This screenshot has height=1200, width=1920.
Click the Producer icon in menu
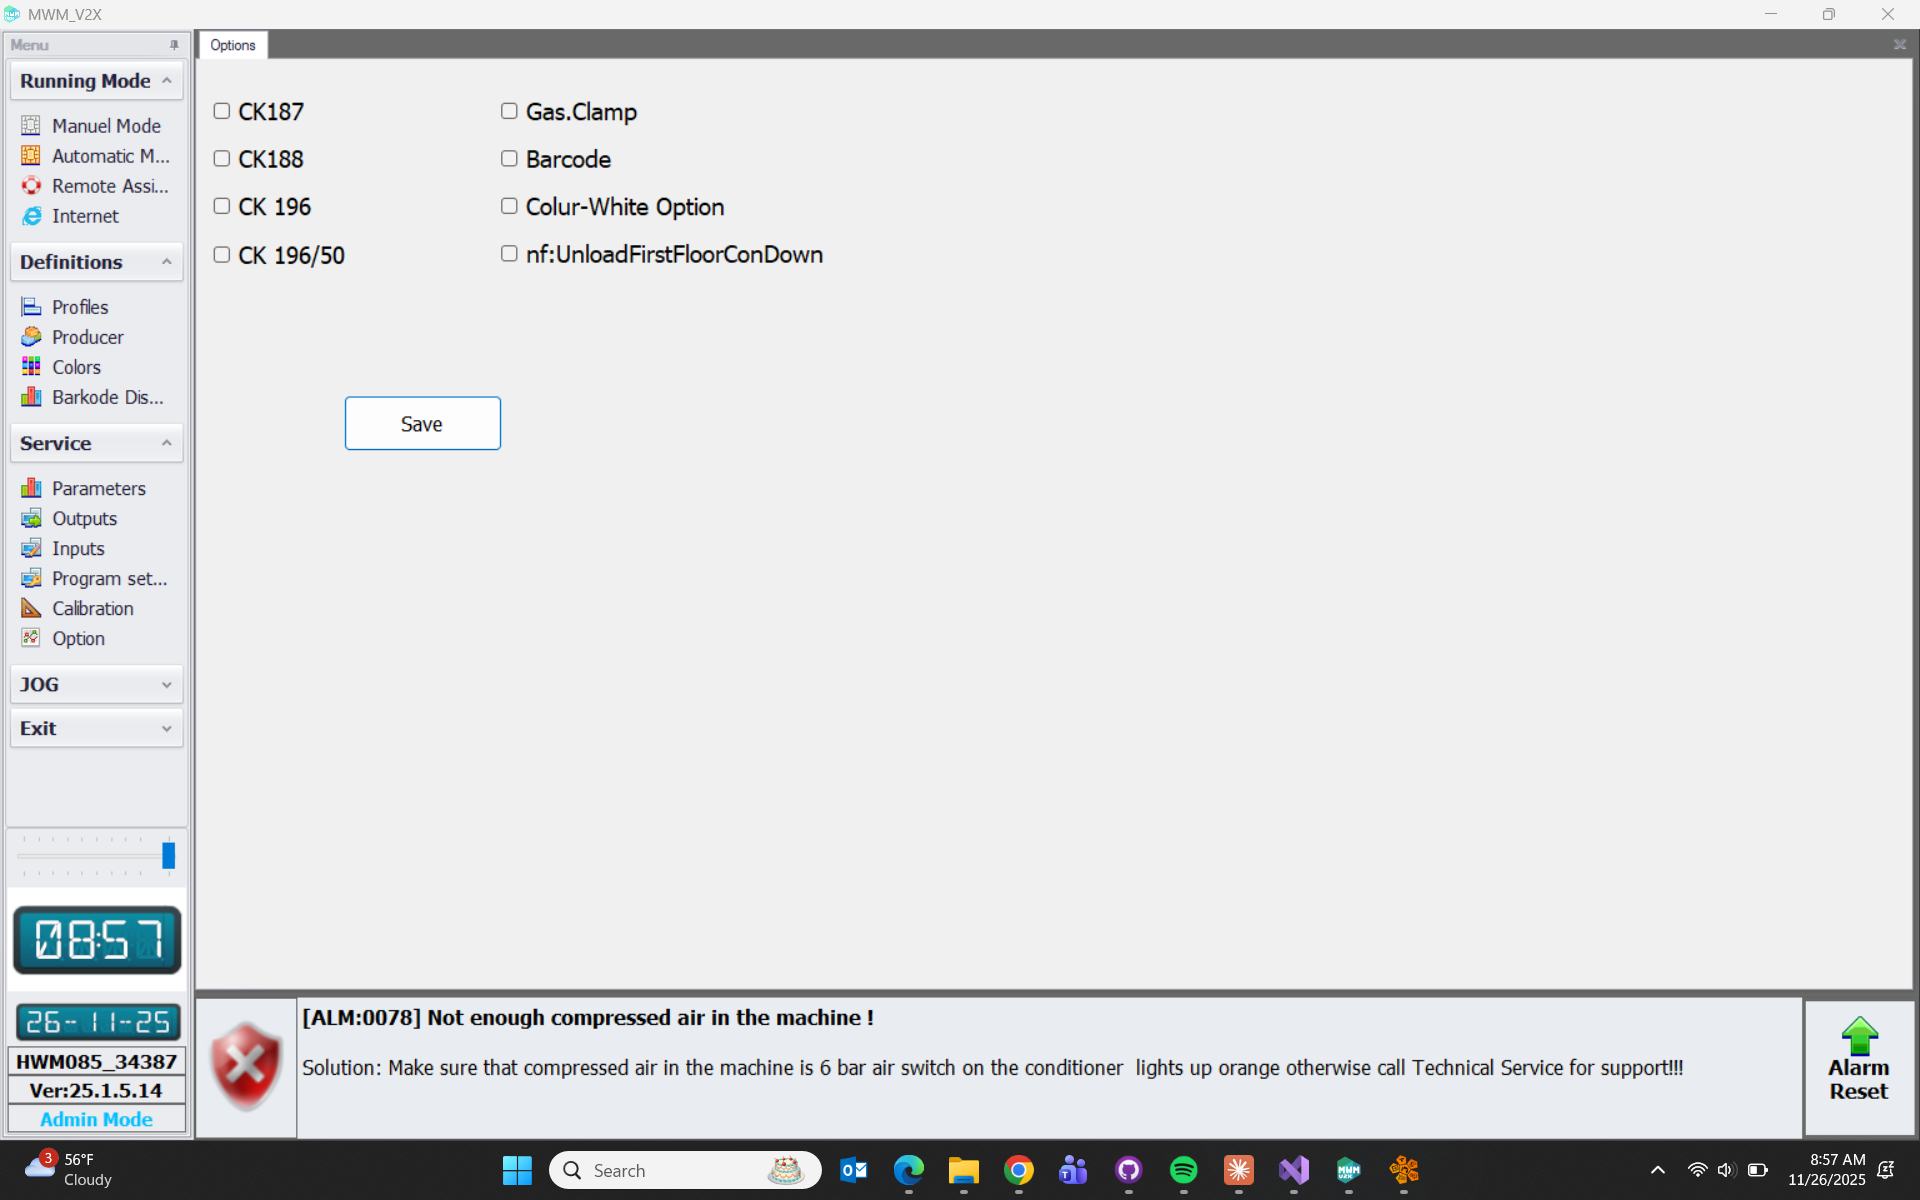tap(31, 337)
